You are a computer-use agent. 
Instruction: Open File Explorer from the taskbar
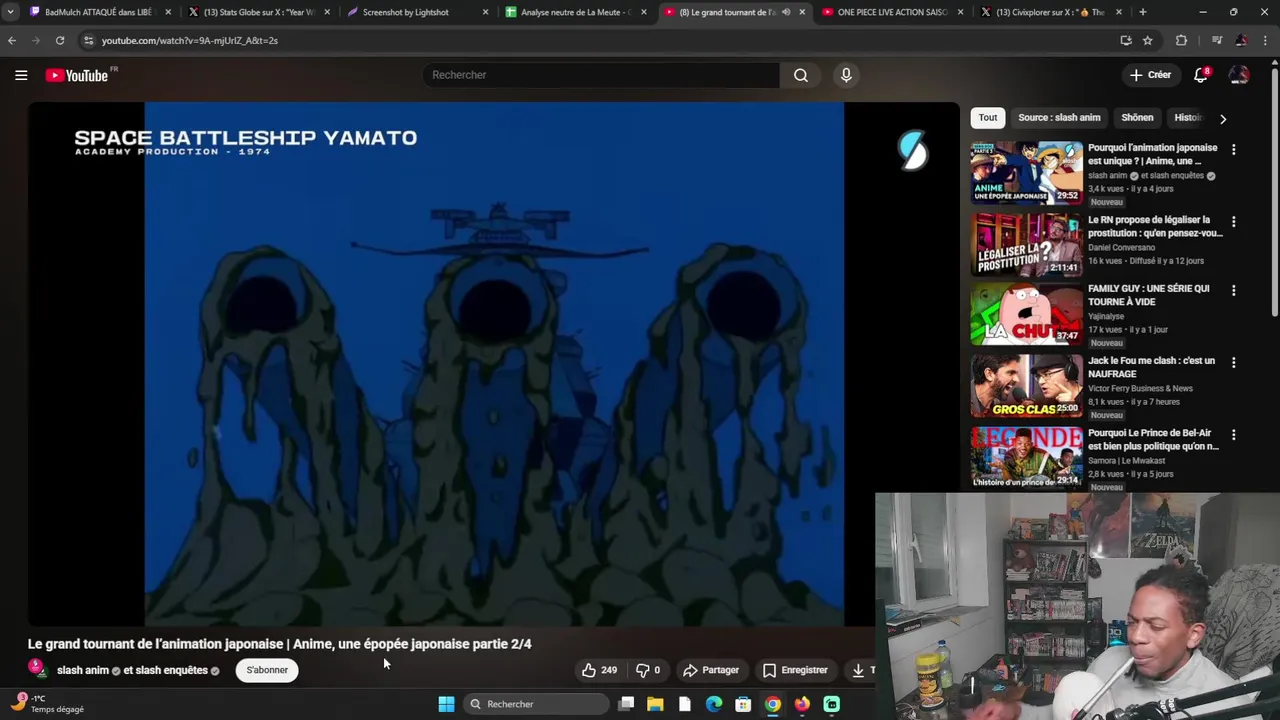655,704
